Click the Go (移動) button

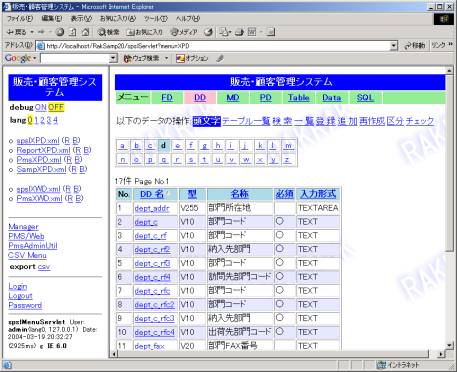coord(414,46)
